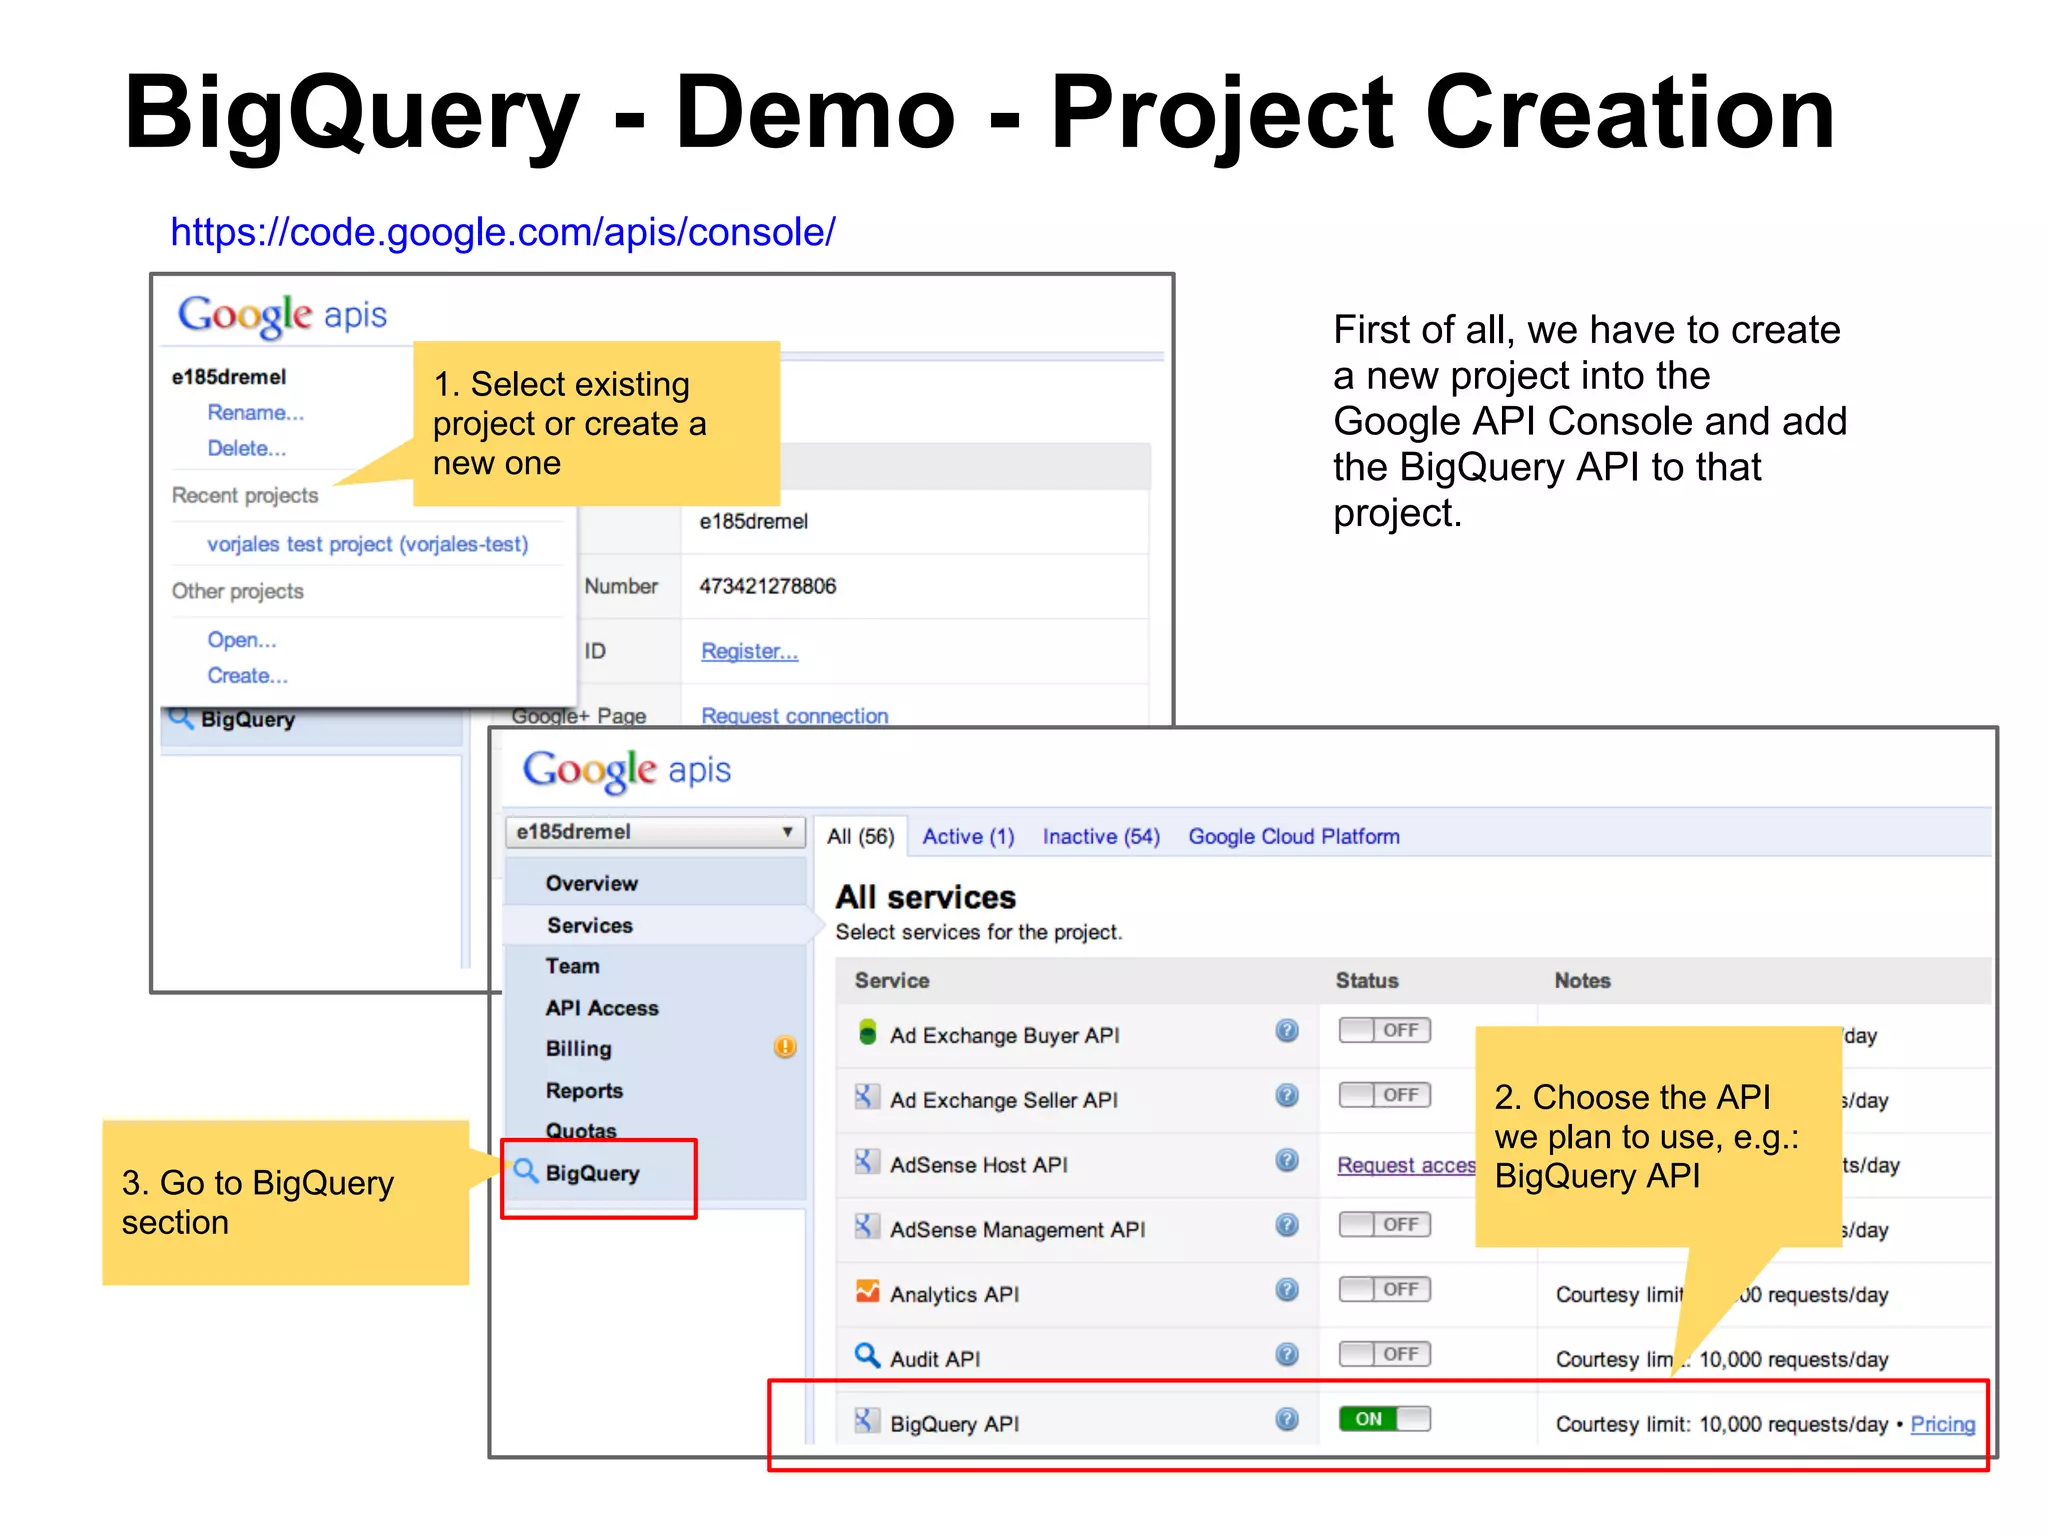Click help icon next to Audit API

point(1287,1355)
